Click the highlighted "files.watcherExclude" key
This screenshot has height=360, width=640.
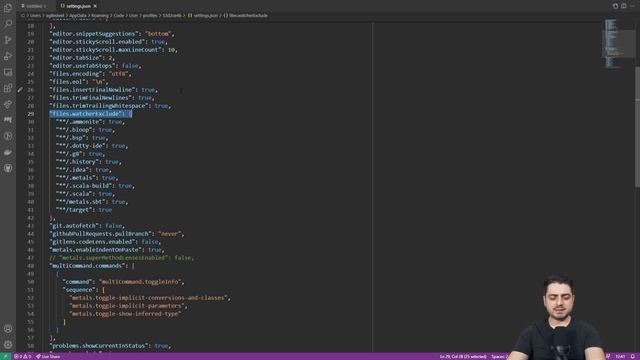[x=86, y=114]
